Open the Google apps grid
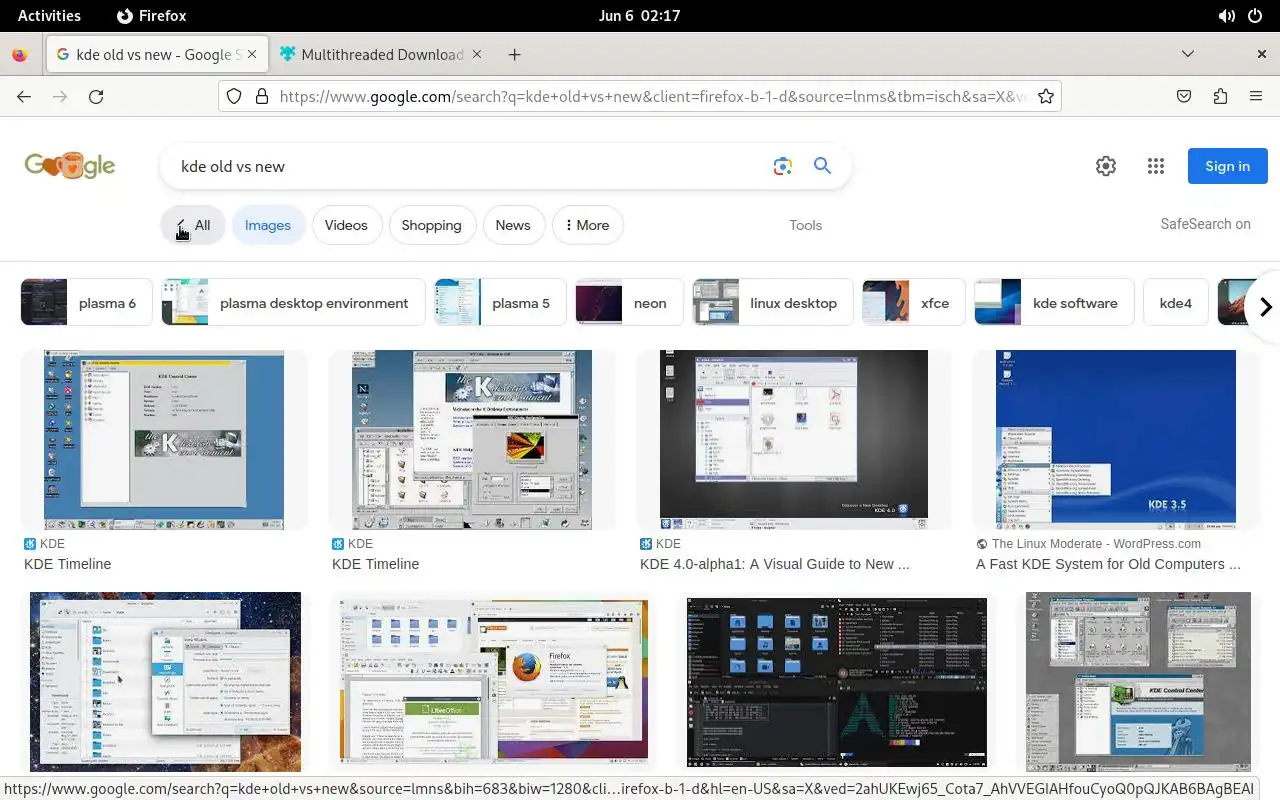Image resolution: width=1280 pixels, height=800 pixels. pos(1156,166)
